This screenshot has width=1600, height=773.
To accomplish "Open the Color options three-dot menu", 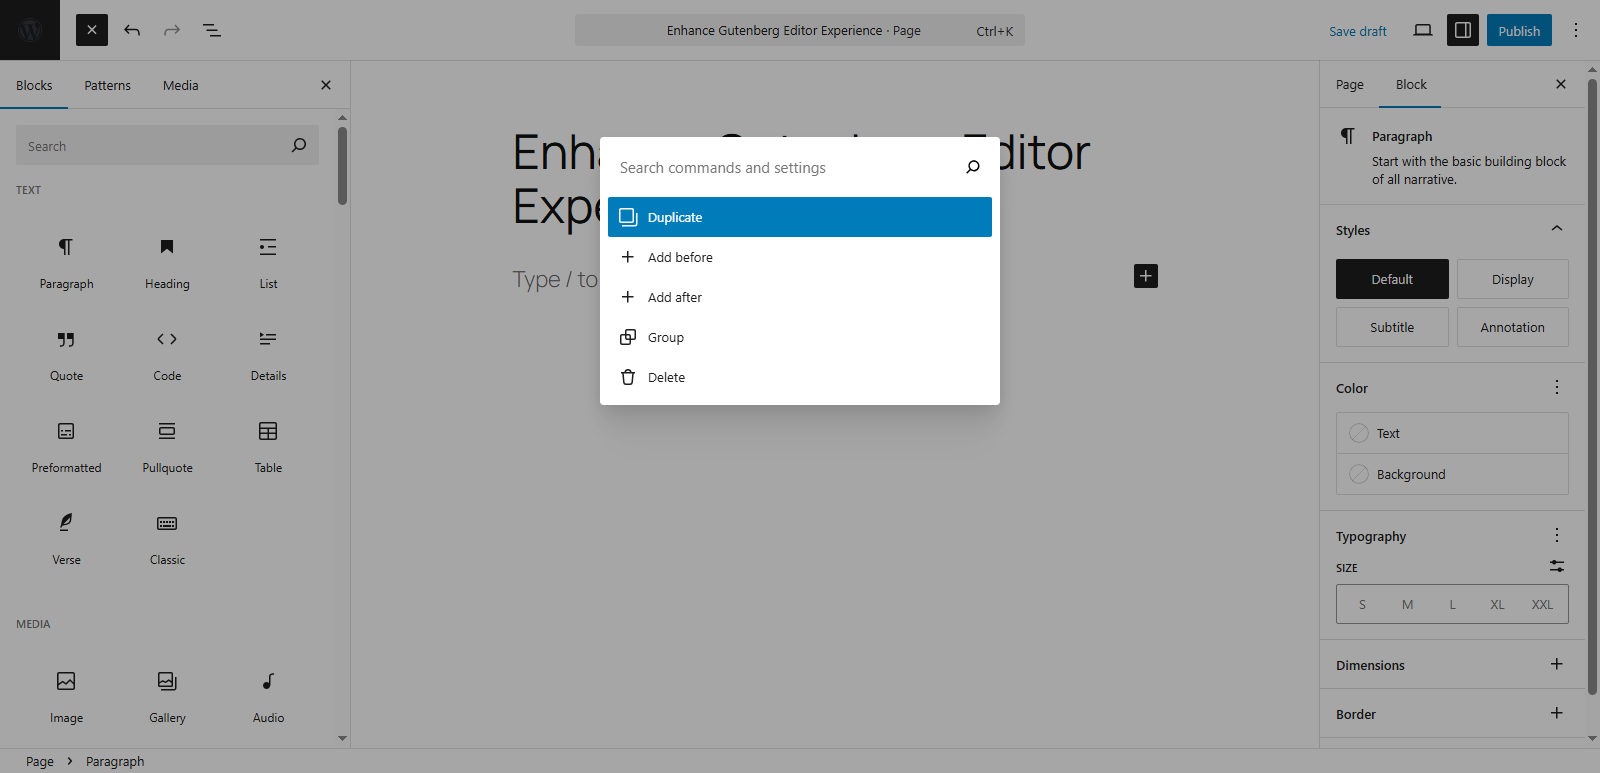I will click(1557, 387).
